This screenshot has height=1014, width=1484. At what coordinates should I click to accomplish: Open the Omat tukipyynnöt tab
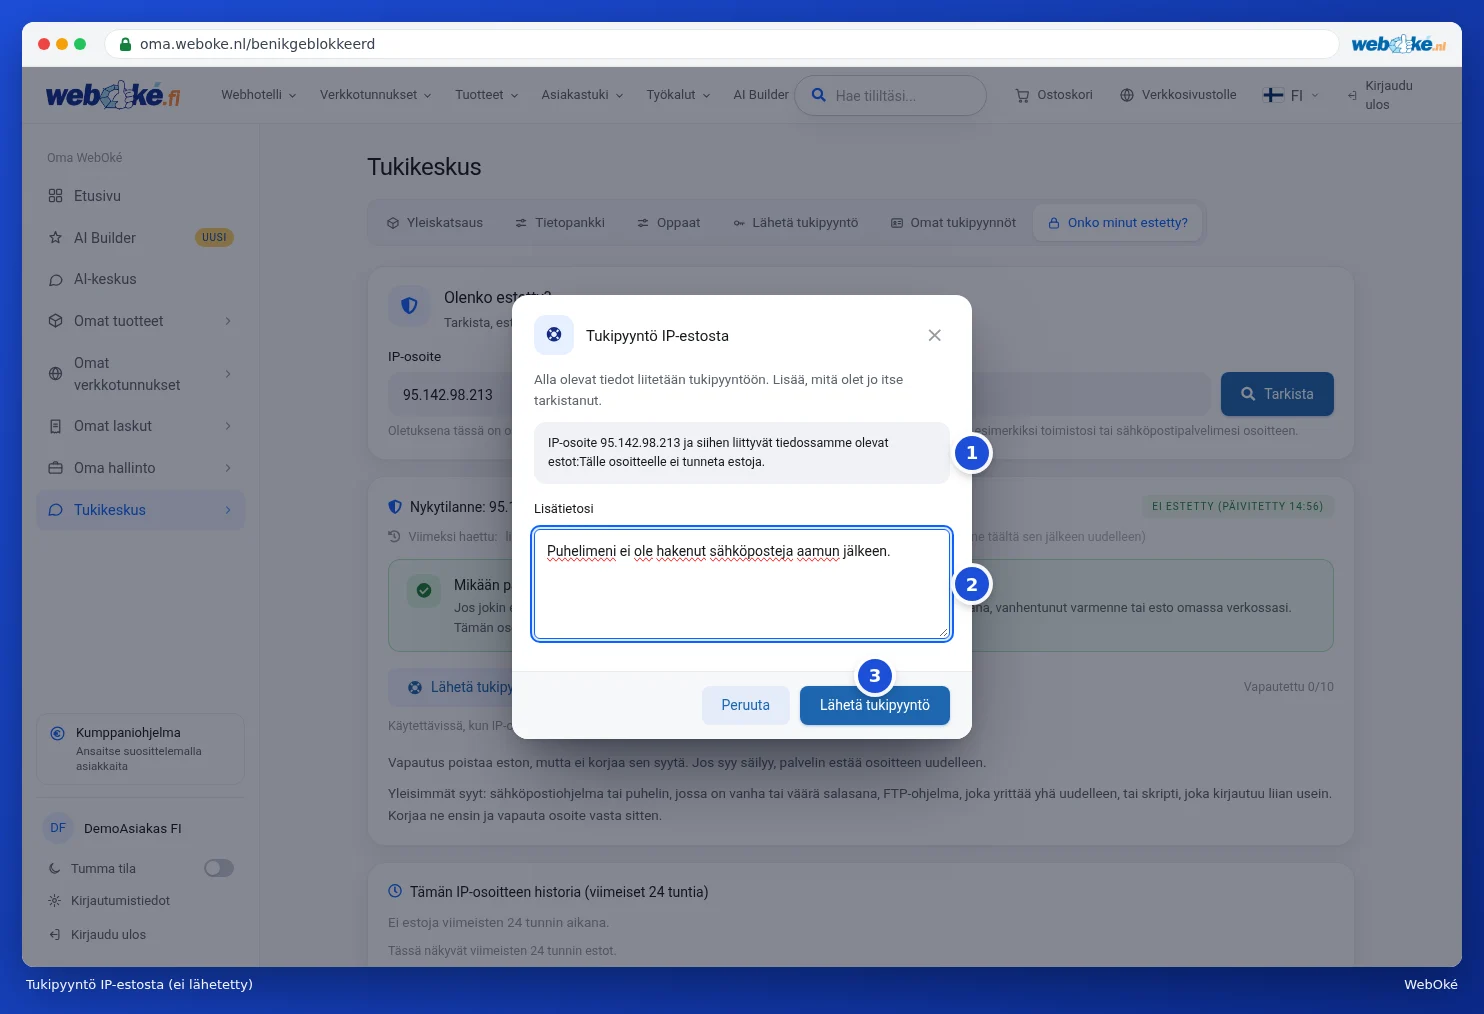click(x=954, y=223)
